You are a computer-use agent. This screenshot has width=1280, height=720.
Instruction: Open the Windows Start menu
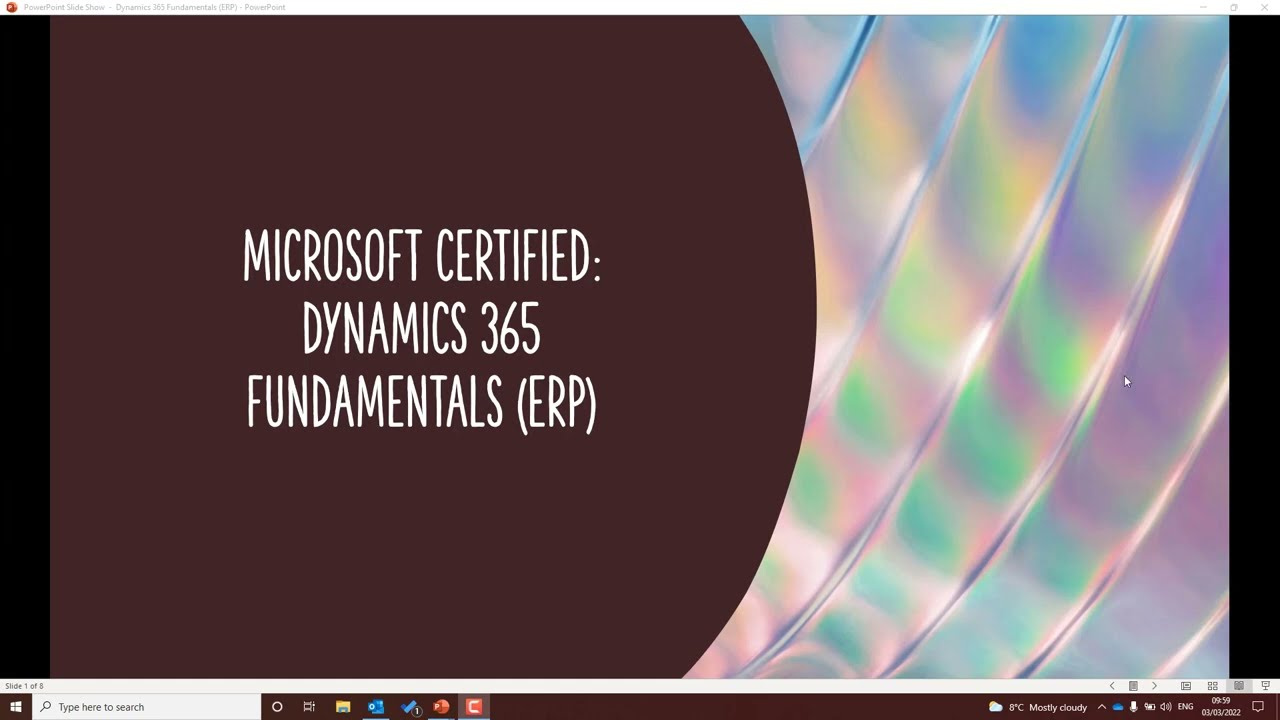[16, 707]
